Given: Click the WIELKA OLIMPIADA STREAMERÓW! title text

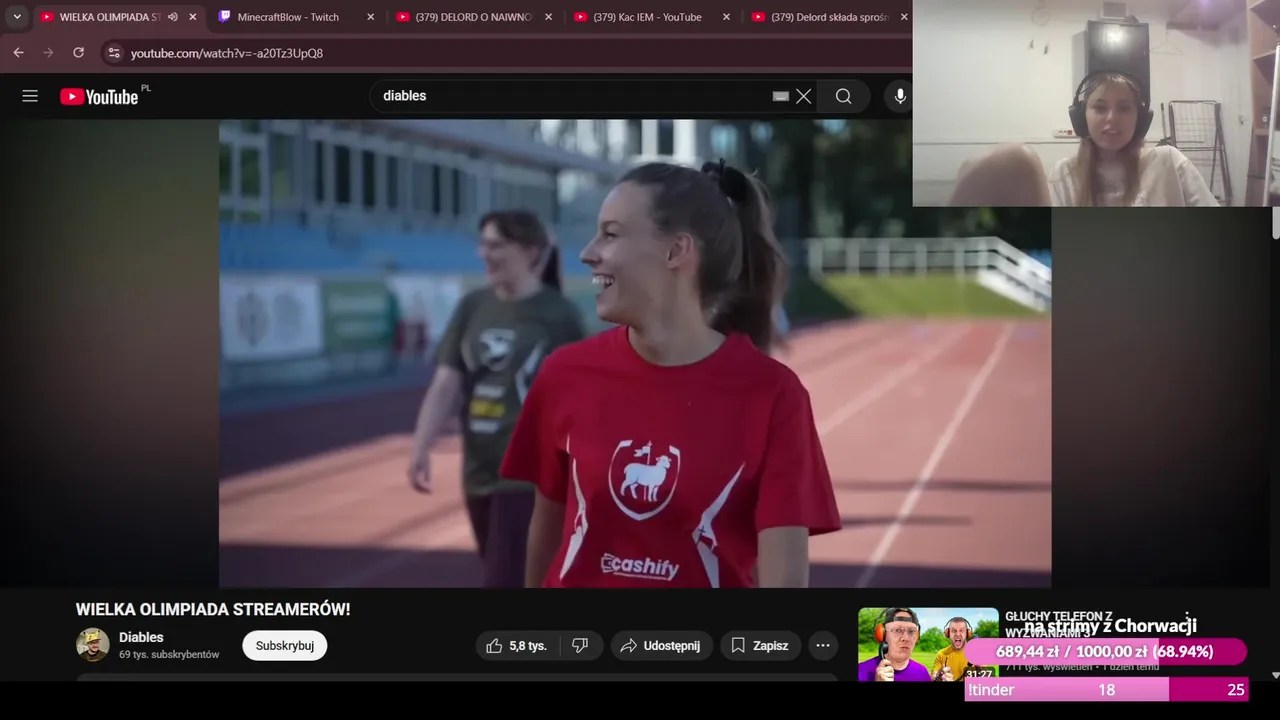Looking at the screenshot, I should tap(213, 609).
